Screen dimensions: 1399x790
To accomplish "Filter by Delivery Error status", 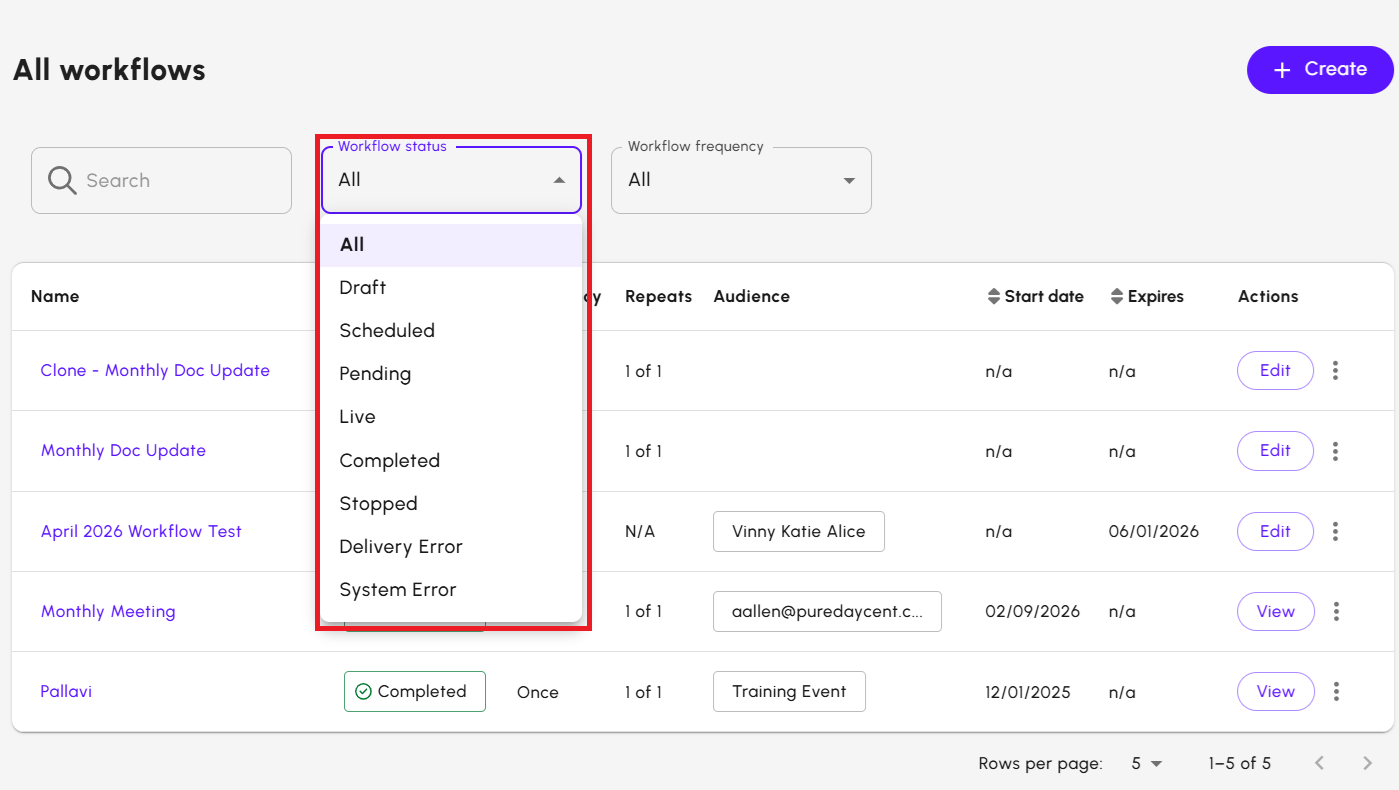I will (401, 546).
